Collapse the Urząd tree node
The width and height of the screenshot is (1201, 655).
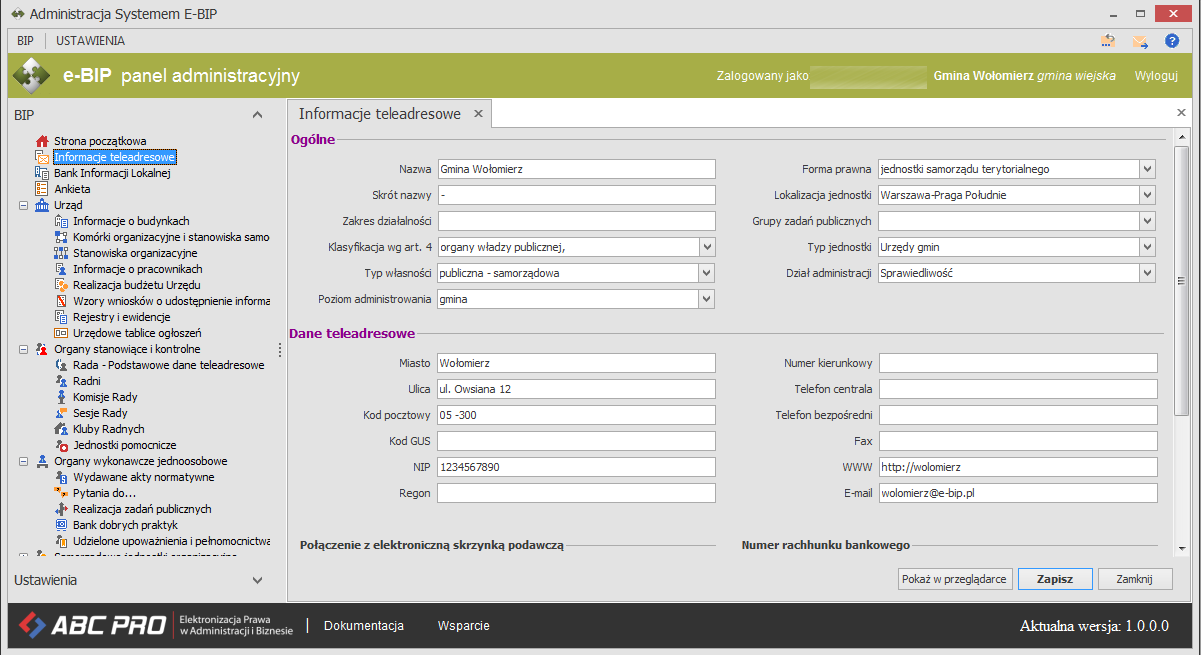click(23, 205)
